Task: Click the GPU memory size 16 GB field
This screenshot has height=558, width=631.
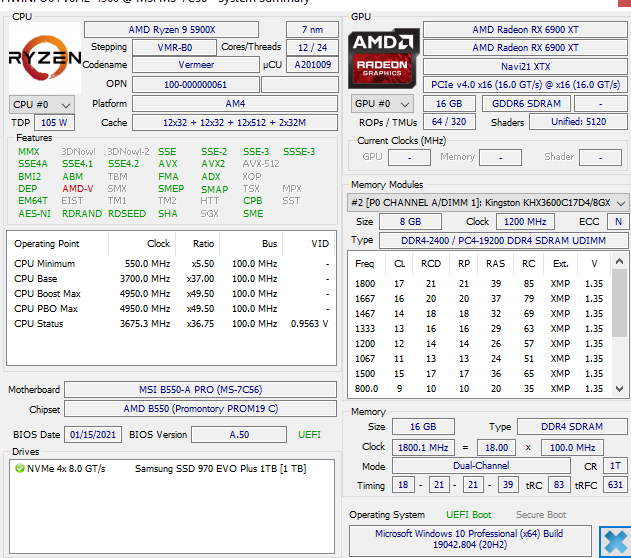Action: point(449,104)
